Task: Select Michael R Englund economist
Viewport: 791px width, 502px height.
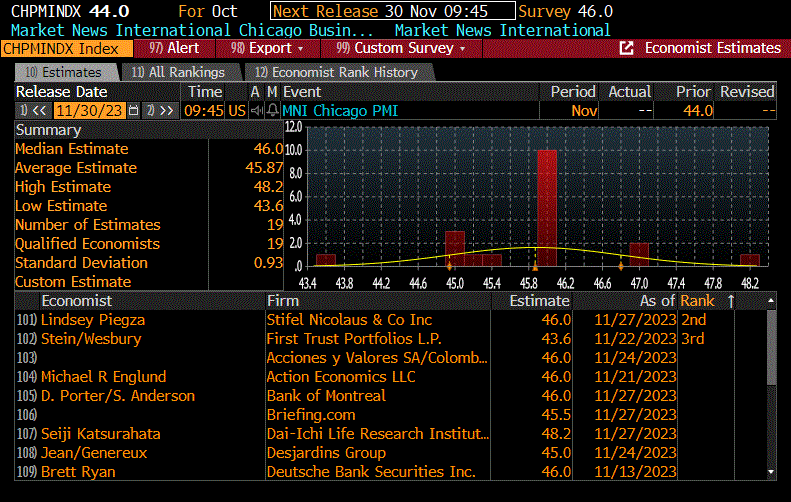Action: click(103, 377)
